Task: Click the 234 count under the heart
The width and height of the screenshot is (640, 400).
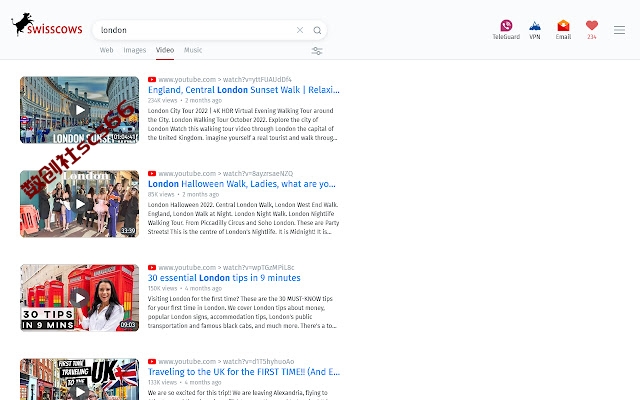Action: 592,37
